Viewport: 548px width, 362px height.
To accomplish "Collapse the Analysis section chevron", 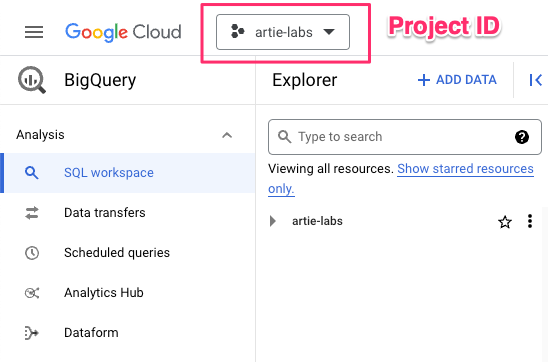I will (x=227, y=135).
